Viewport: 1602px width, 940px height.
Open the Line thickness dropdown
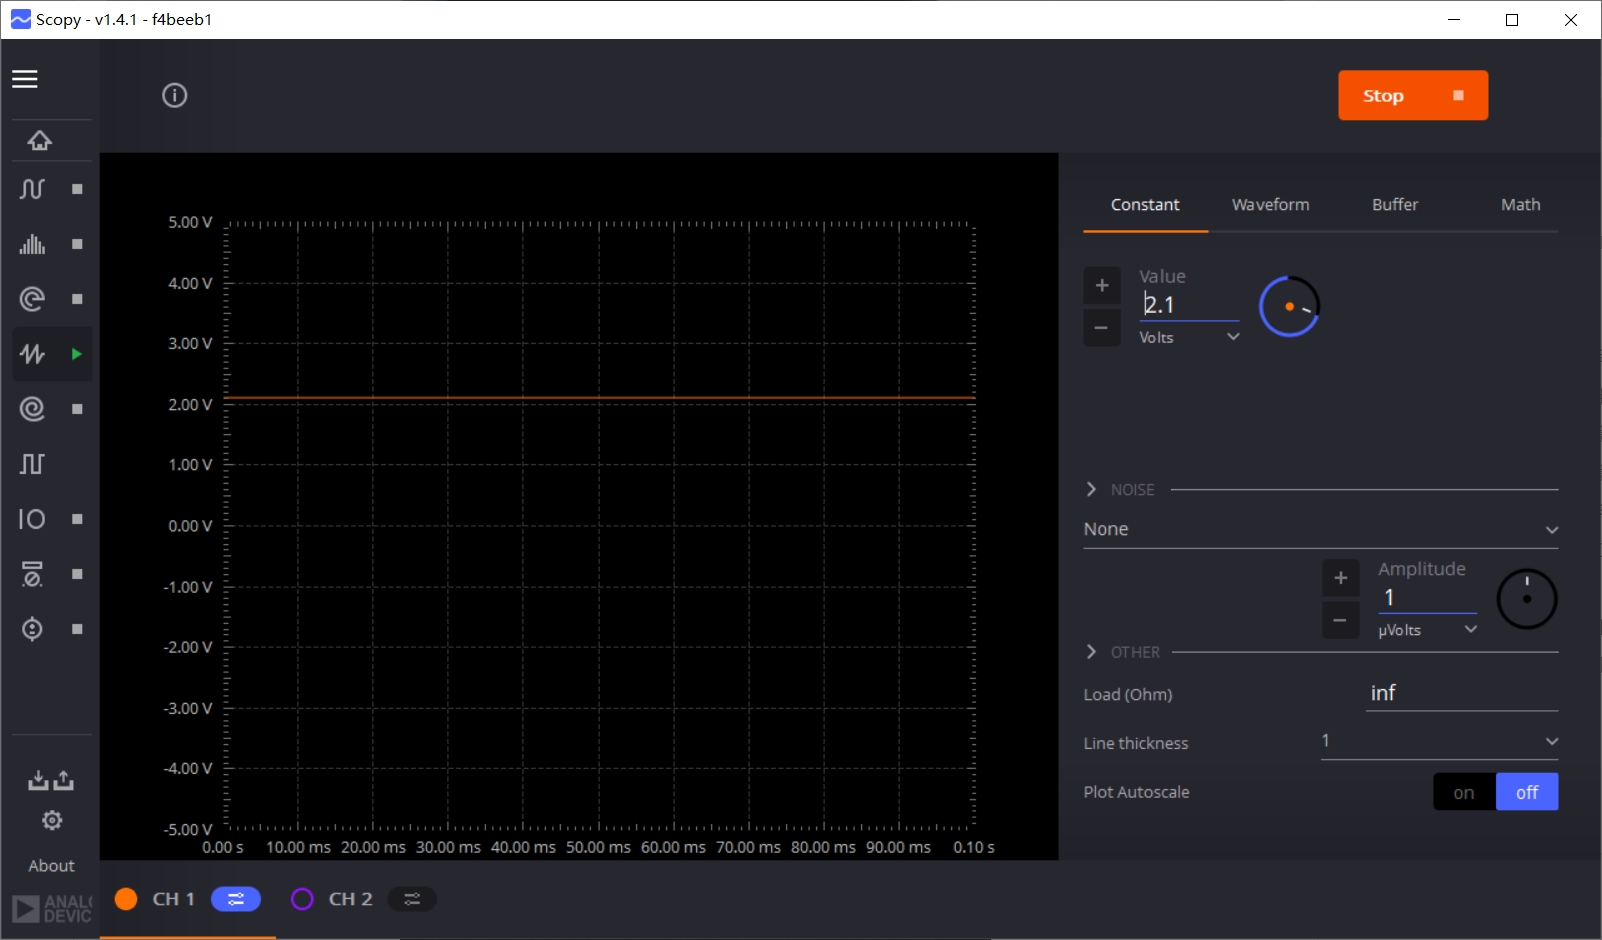(x=1439, y=741)
